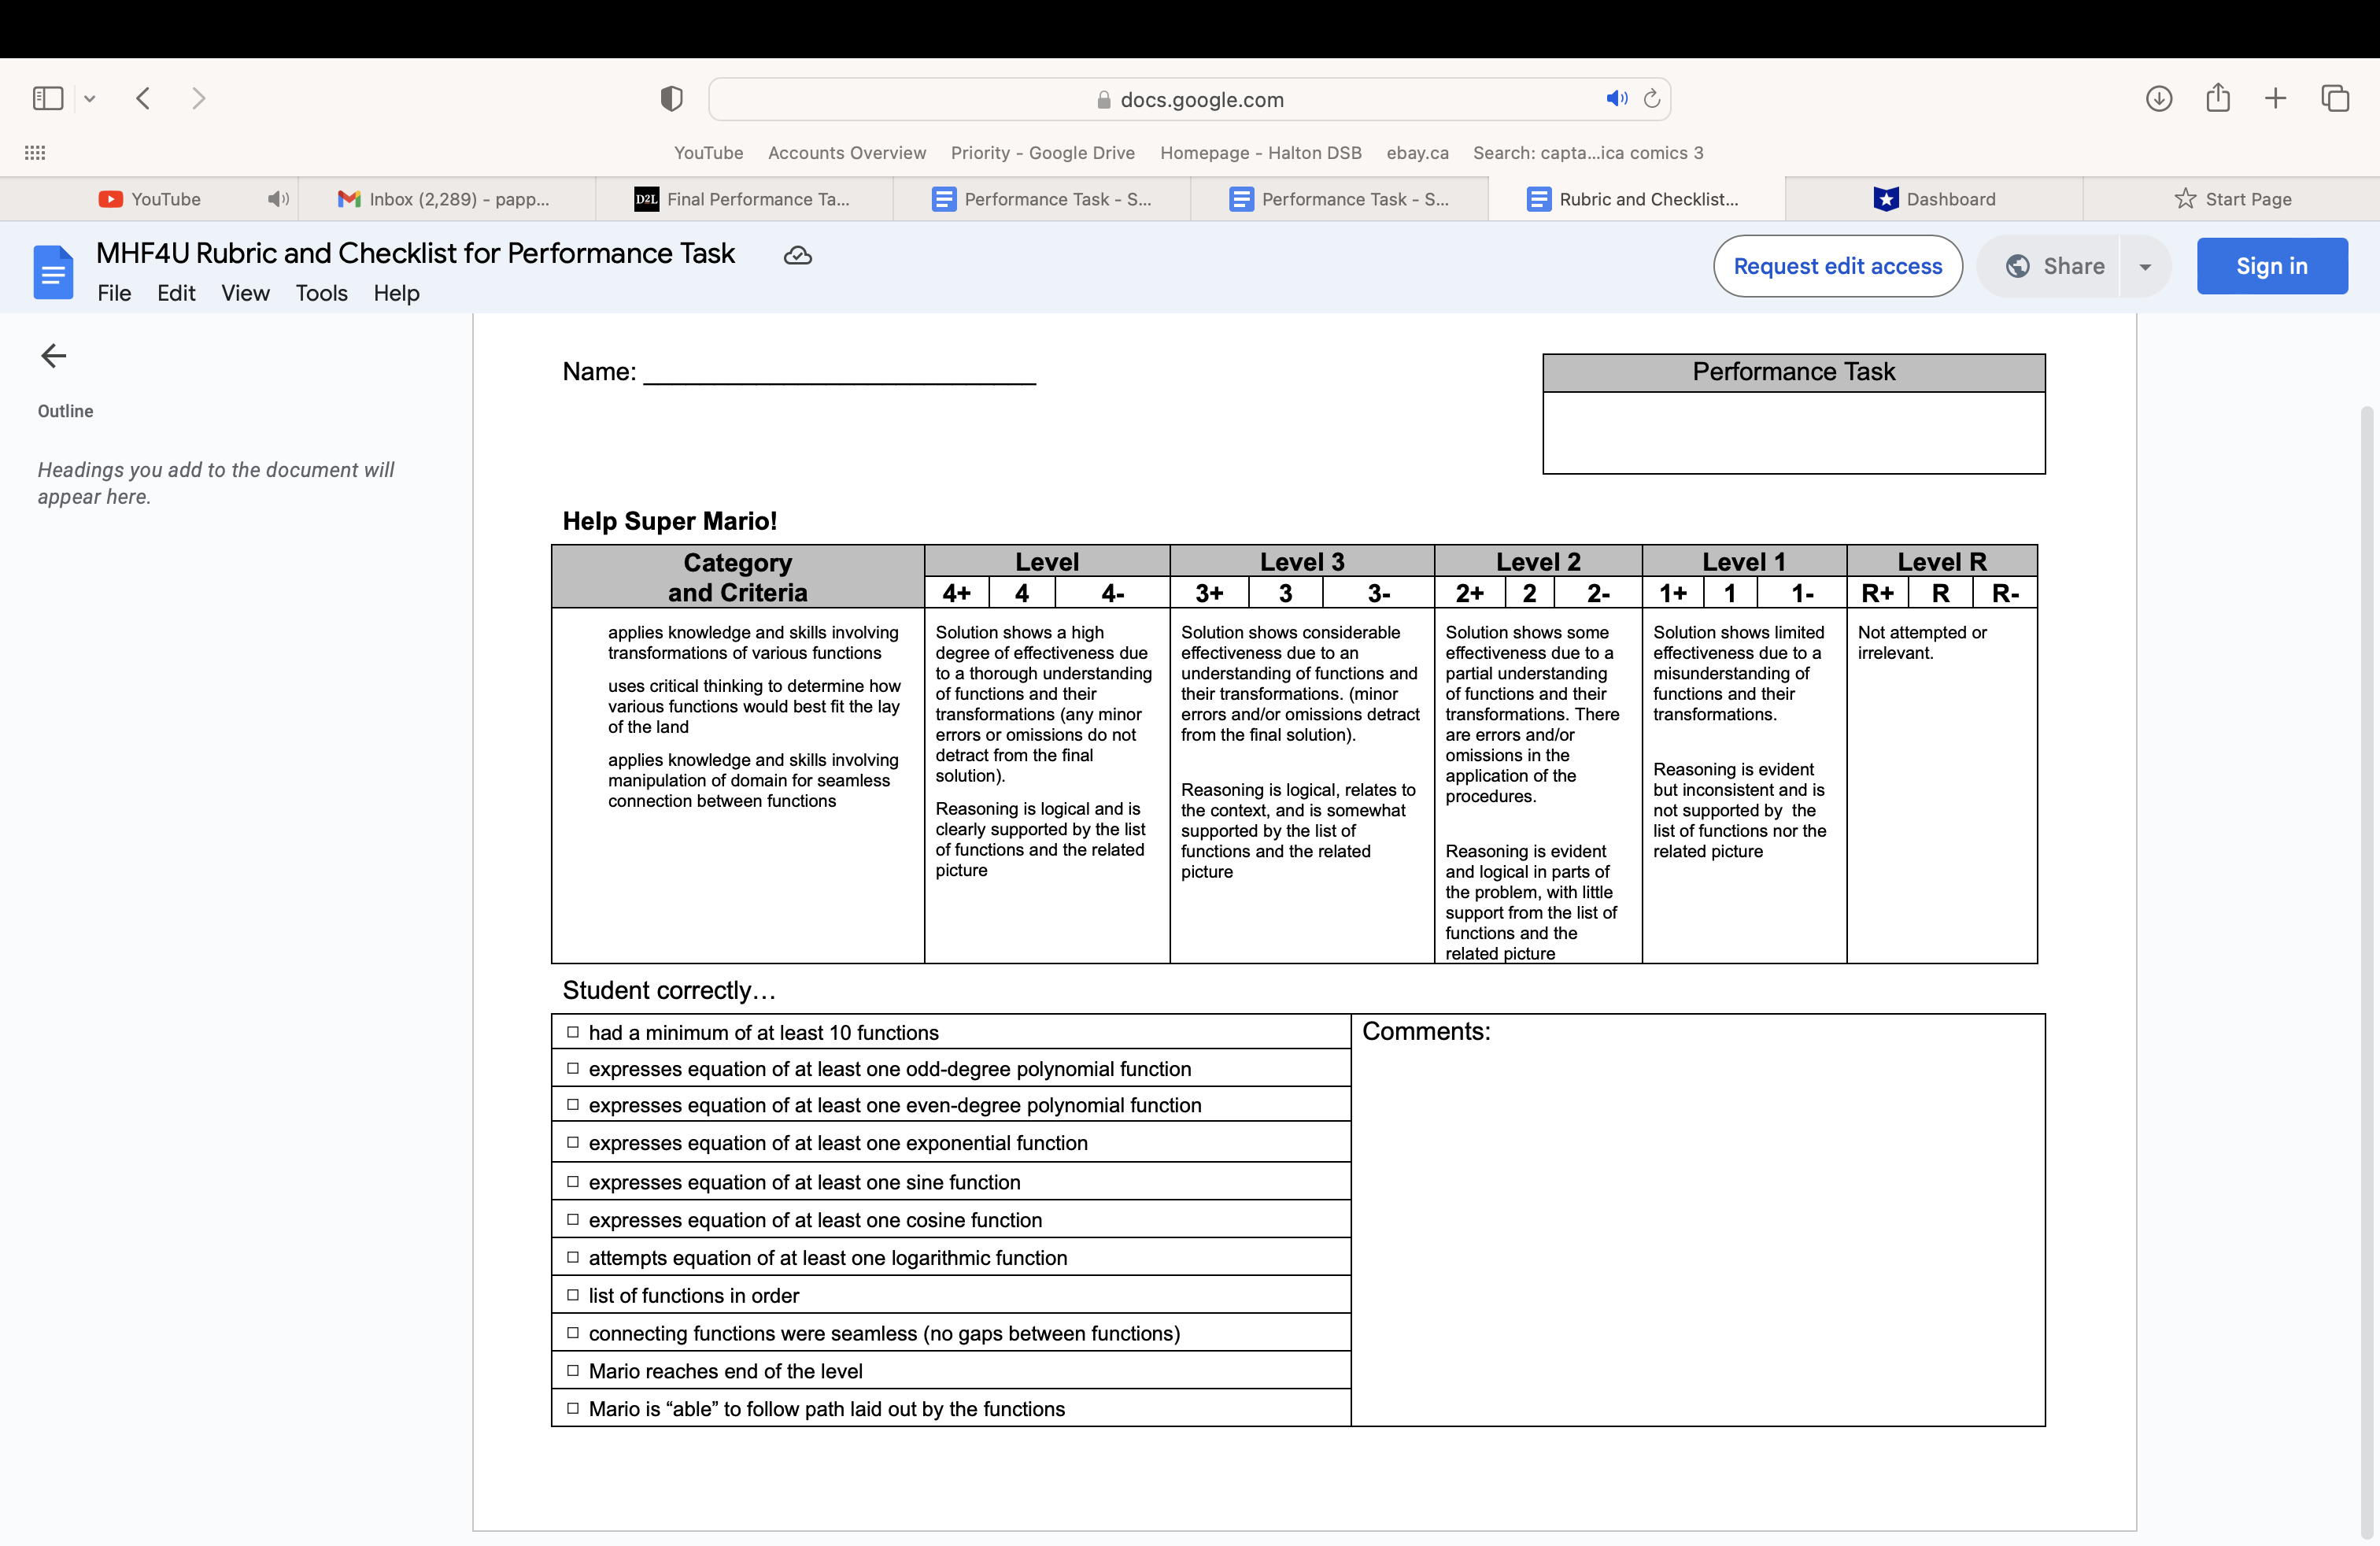Click the cloud document status icon
Viewport: 2380px width, 1546px height.
click(797, 256)
